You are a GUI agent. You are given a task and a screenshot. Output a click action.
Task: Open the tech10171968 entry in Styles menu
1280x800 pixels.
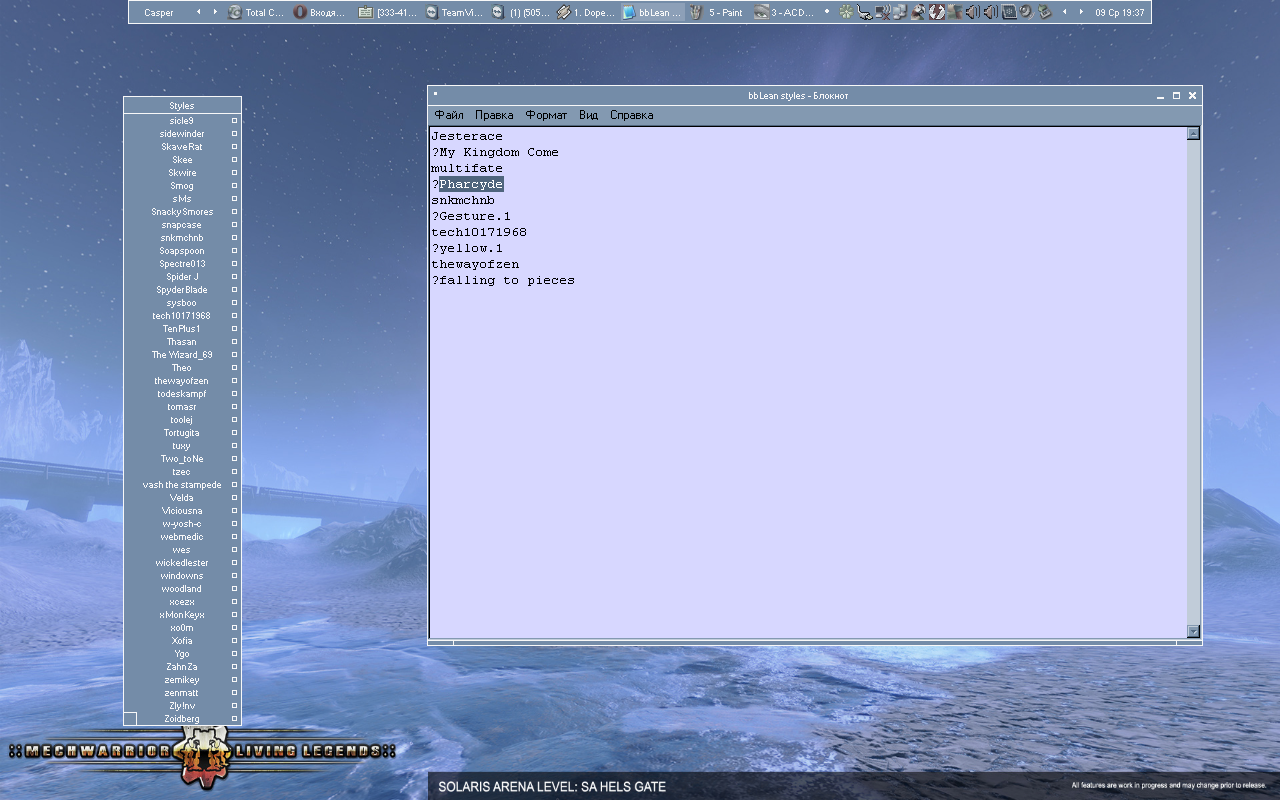coord(182,316)
